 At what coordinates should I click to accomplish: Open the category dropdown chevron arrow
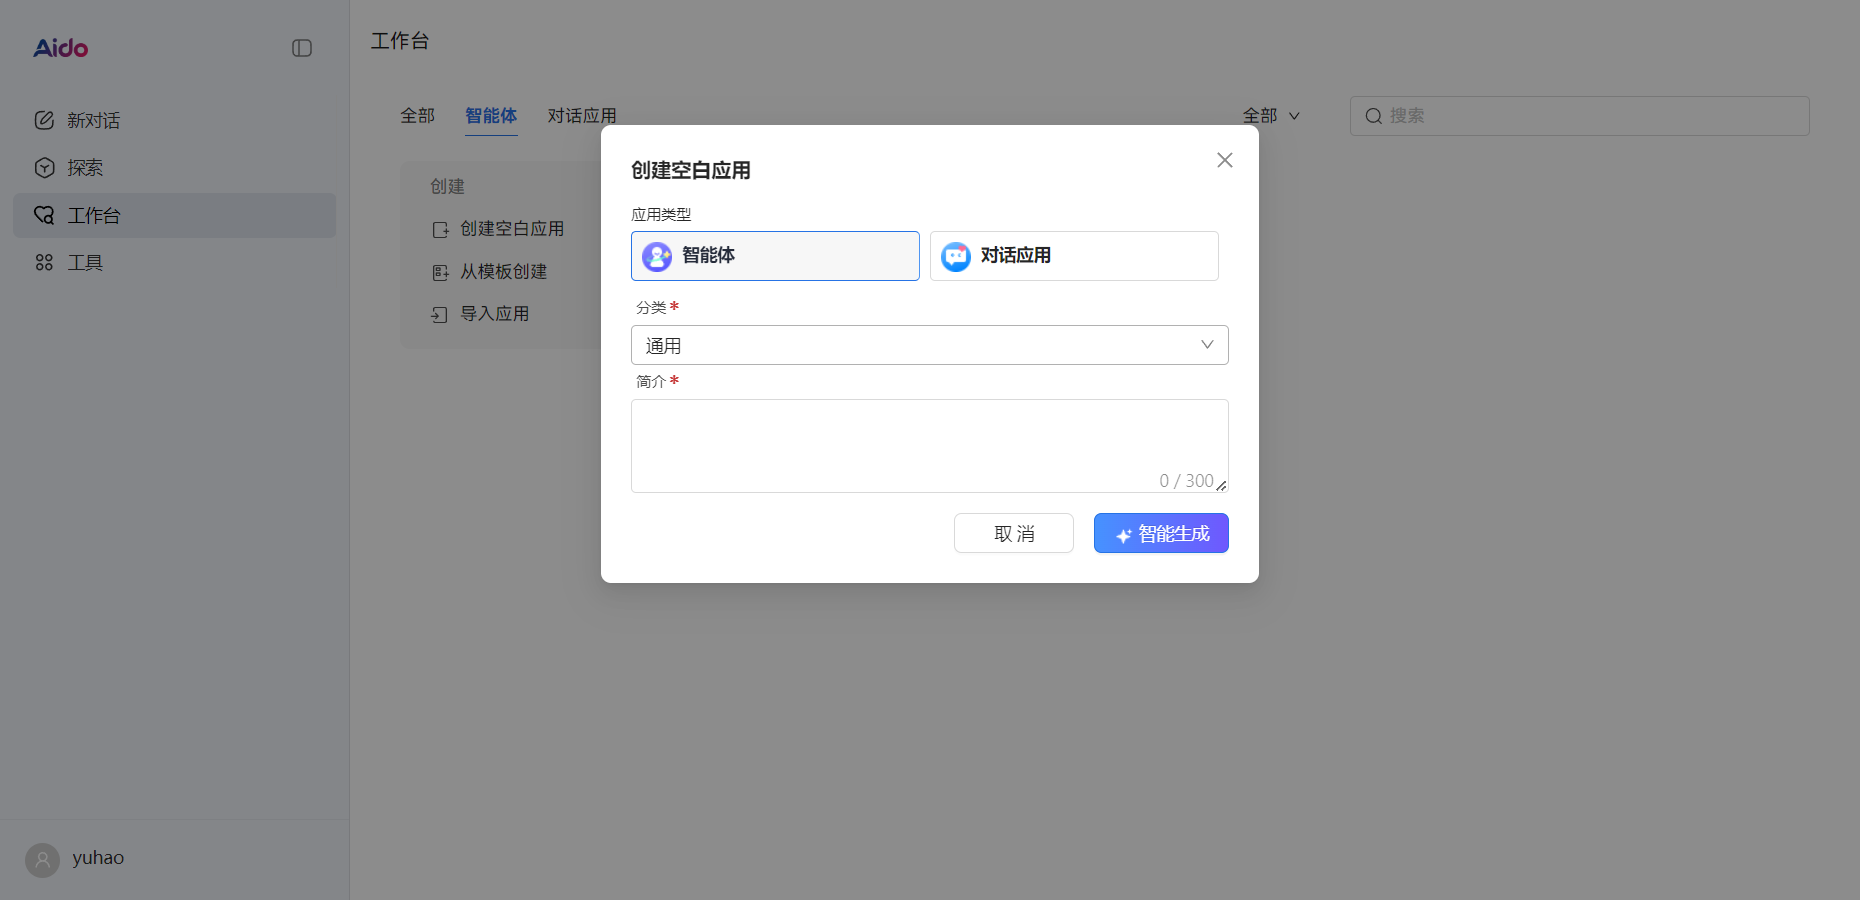(1207, 345)
